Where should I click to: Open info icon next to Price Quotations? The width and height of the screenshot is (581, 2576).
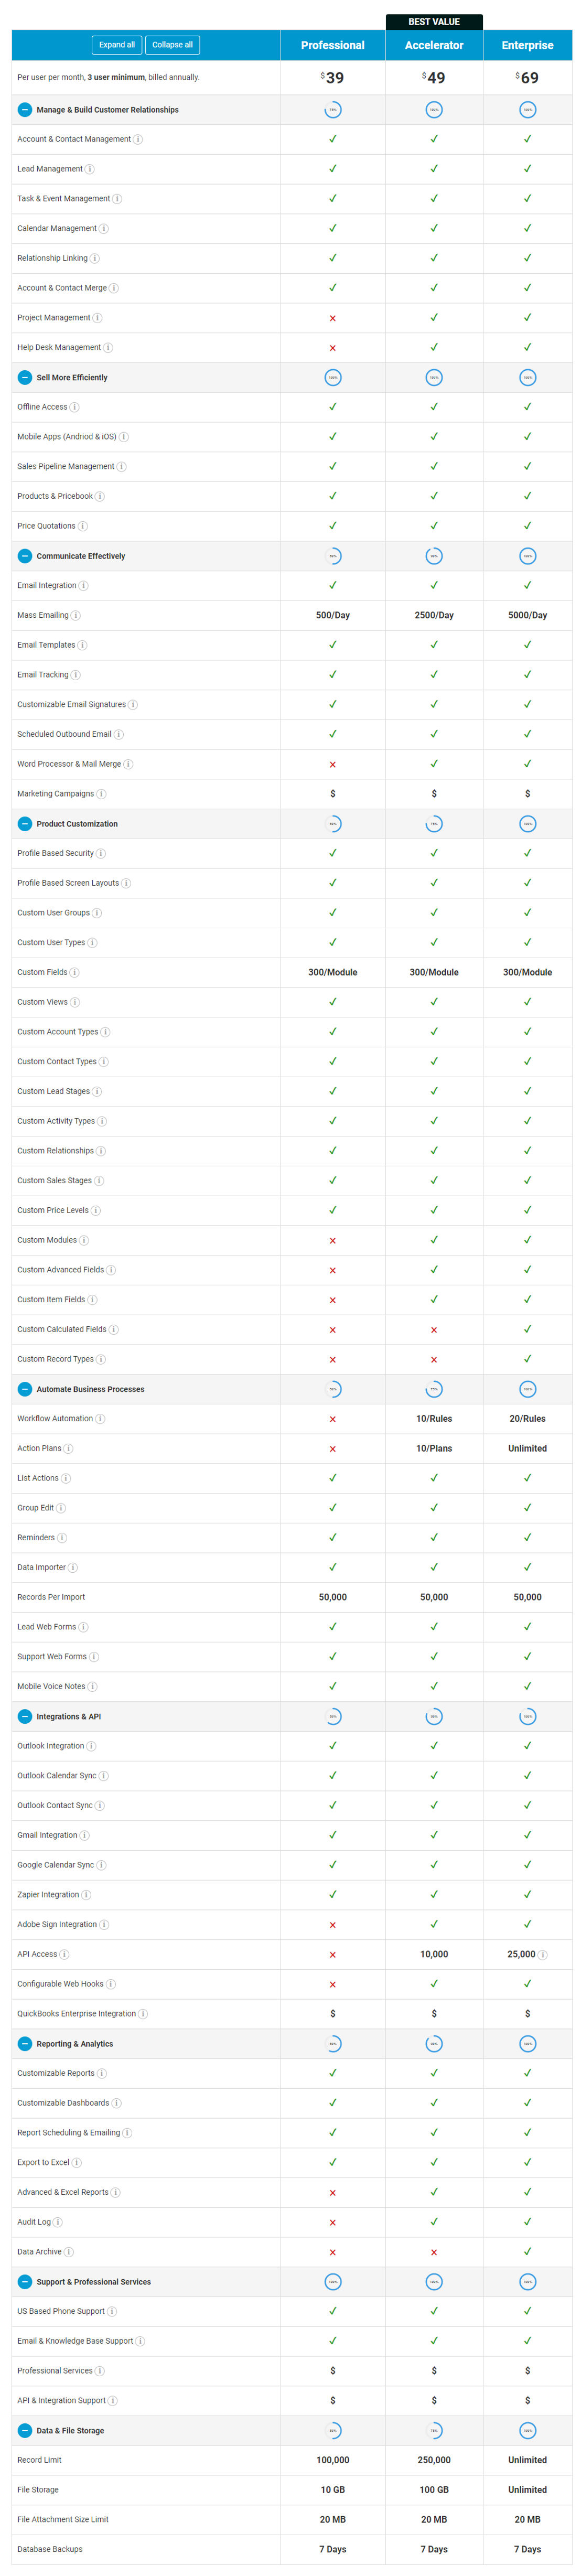pyautogui.click(x=83, y=526)
